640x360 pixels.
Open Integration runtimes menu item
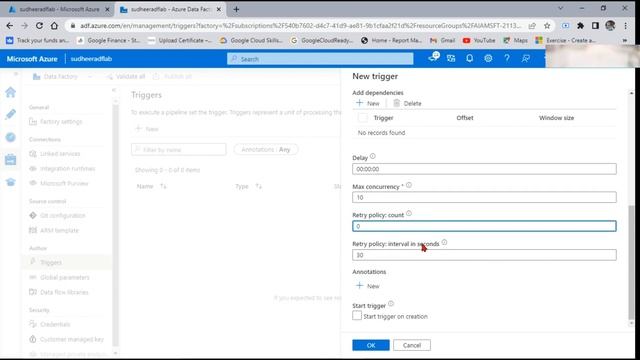click(x=67, y=169)
